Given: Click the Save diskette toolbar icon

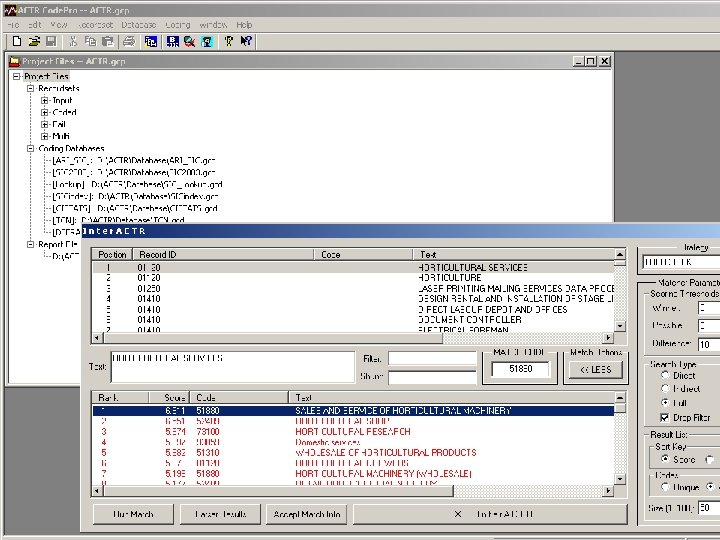Looking at the screenshot, I should tap(50, 41).
